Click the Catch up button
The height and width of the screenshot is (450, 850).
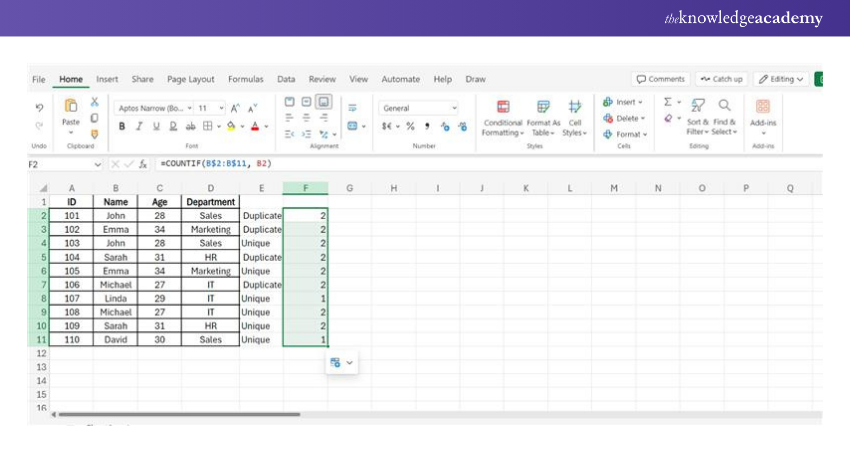click(721, 79)
